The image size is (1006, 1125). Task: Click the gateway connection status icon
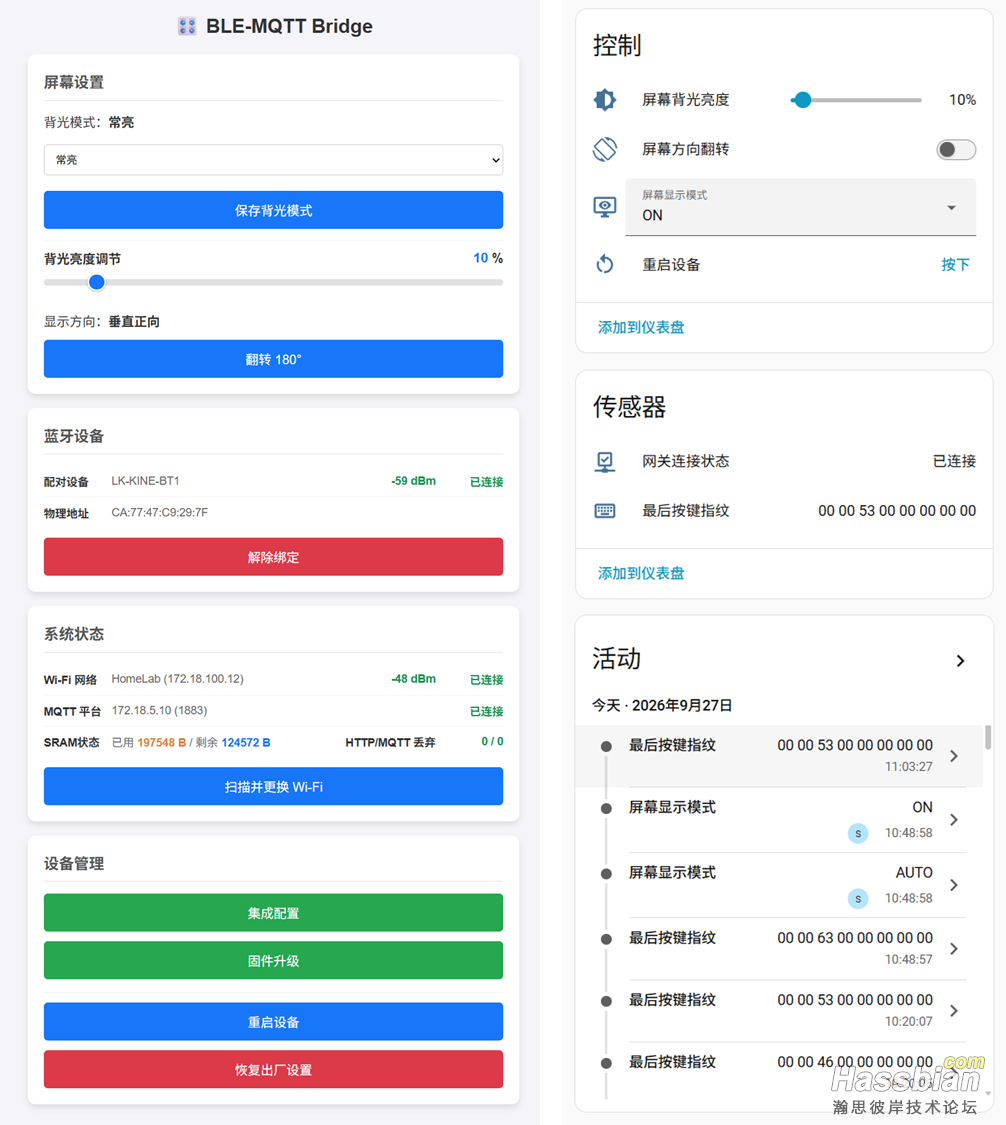(x=605, y=461)
